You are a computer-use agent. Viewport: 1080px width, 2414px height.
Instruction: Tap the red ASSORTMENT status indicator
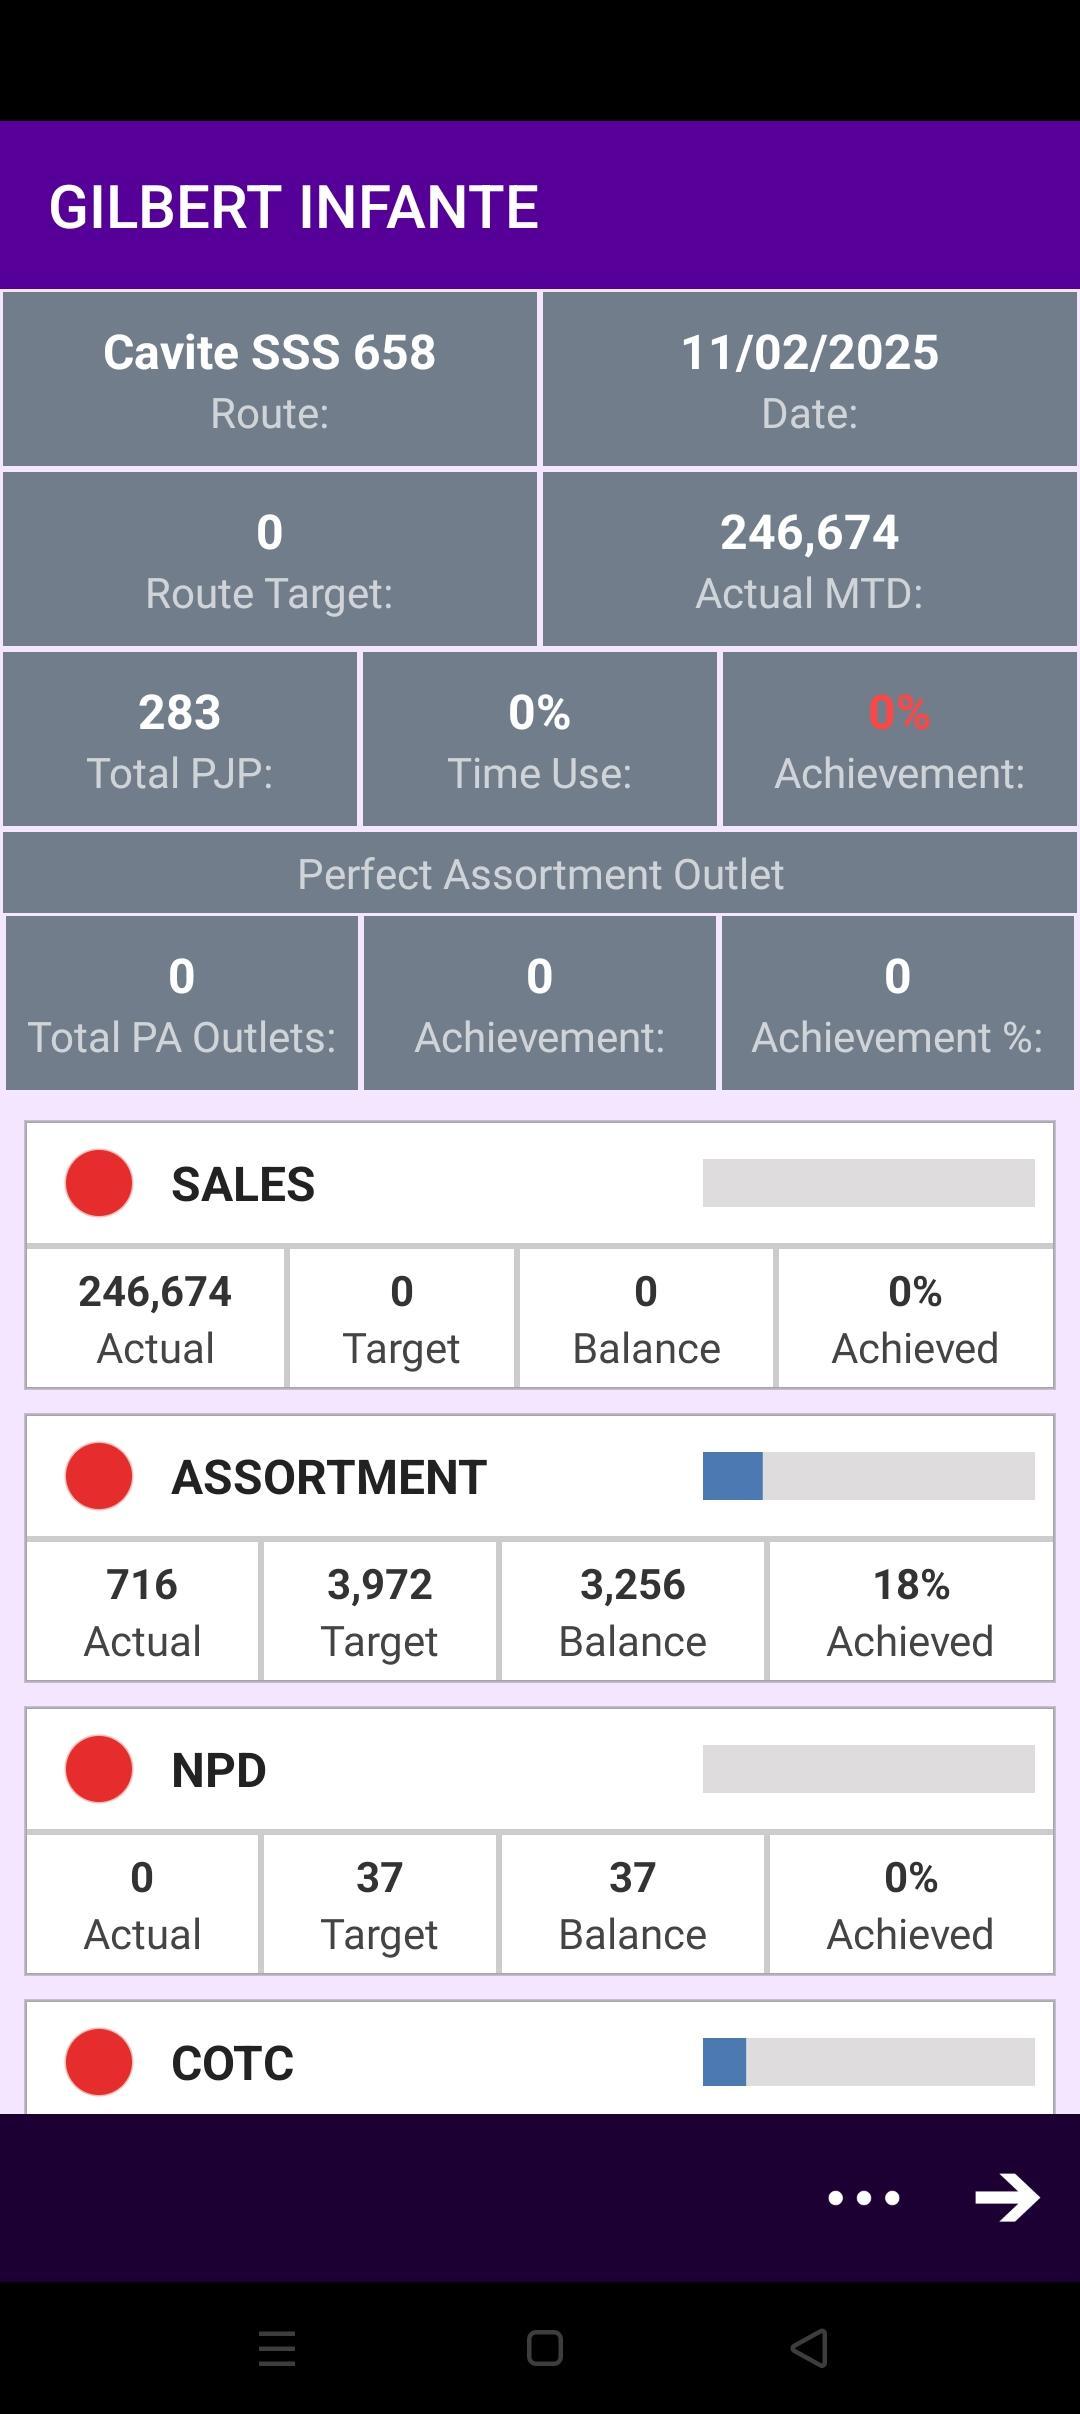pos(99,1476)
